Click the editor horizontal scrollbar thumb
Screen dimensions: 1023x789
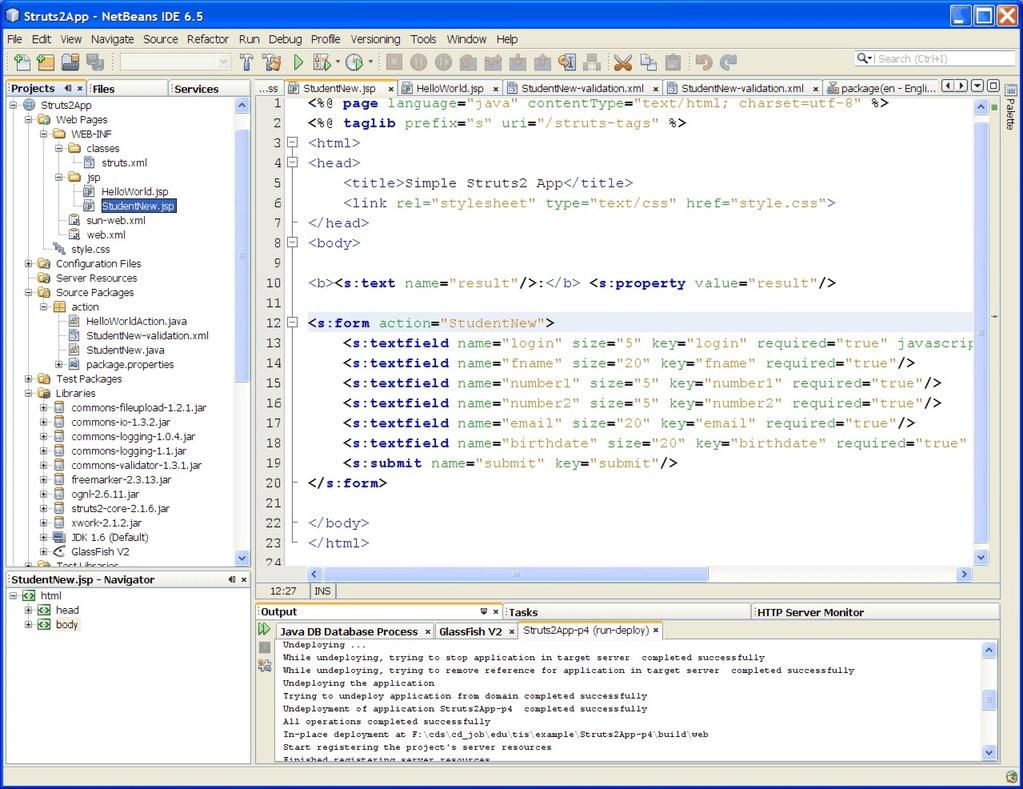click(516, 574)
